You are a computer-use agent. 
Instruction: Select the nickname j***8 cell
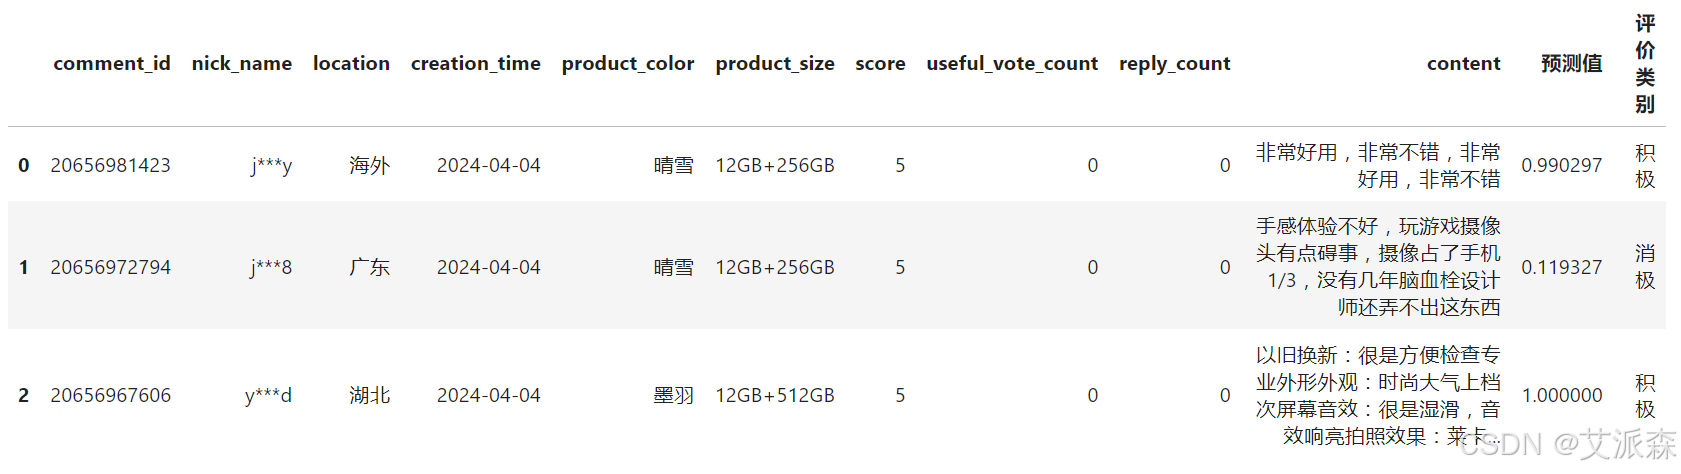[x=271, y=267]
